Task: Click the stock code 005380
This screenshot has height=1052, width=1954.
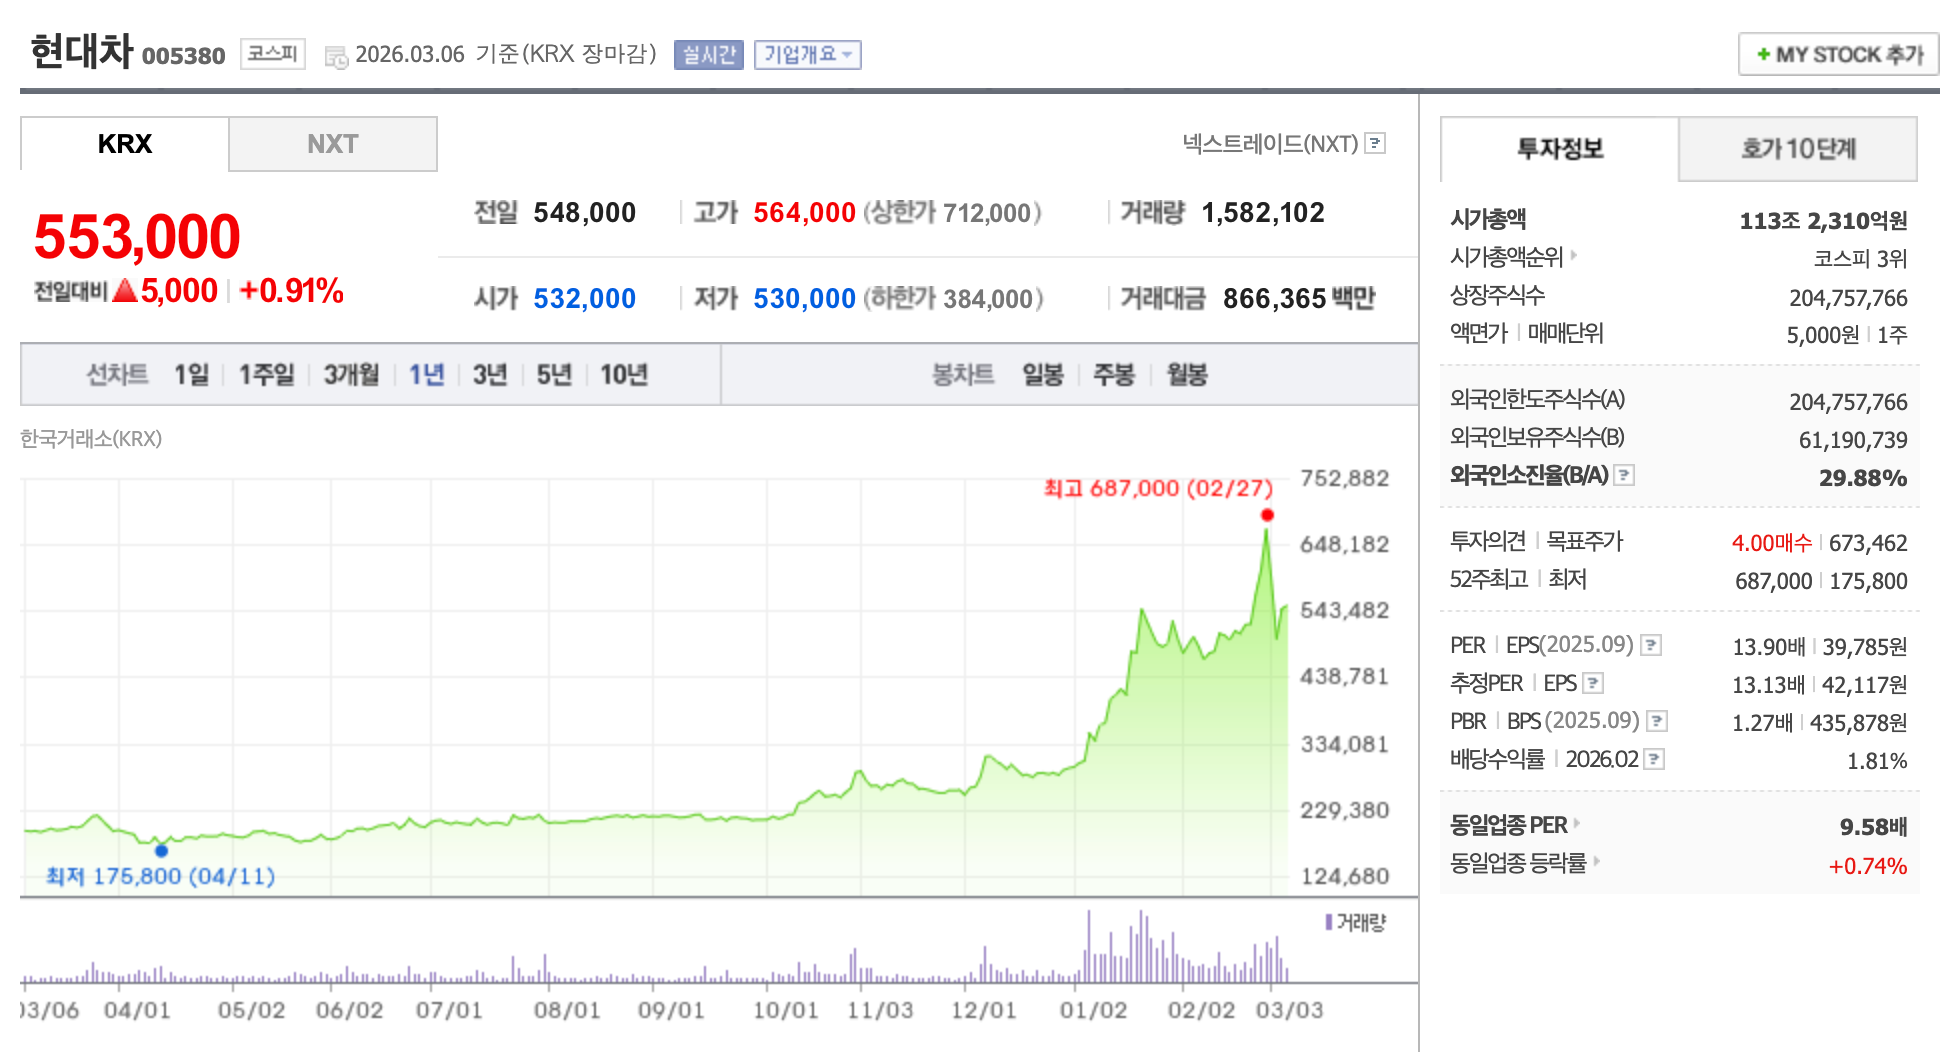Action: [x=183, y=56]
